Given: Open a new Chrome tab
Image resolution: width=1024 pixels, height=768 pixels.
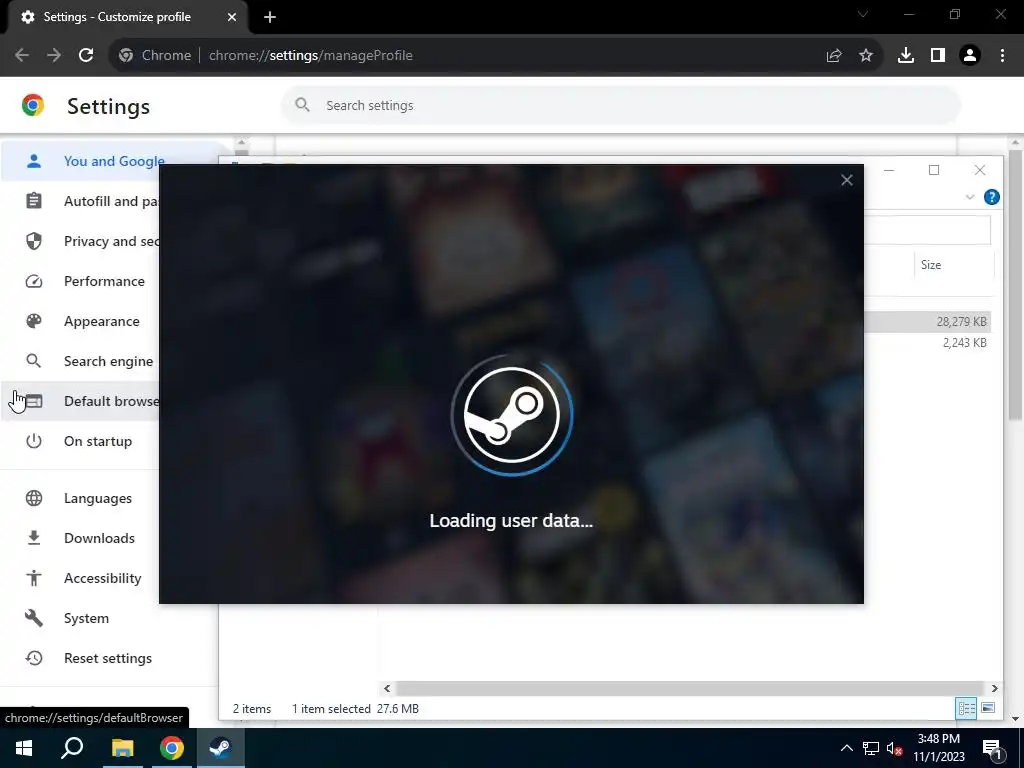Looking at the screenshot, I should tap(270, 17).
